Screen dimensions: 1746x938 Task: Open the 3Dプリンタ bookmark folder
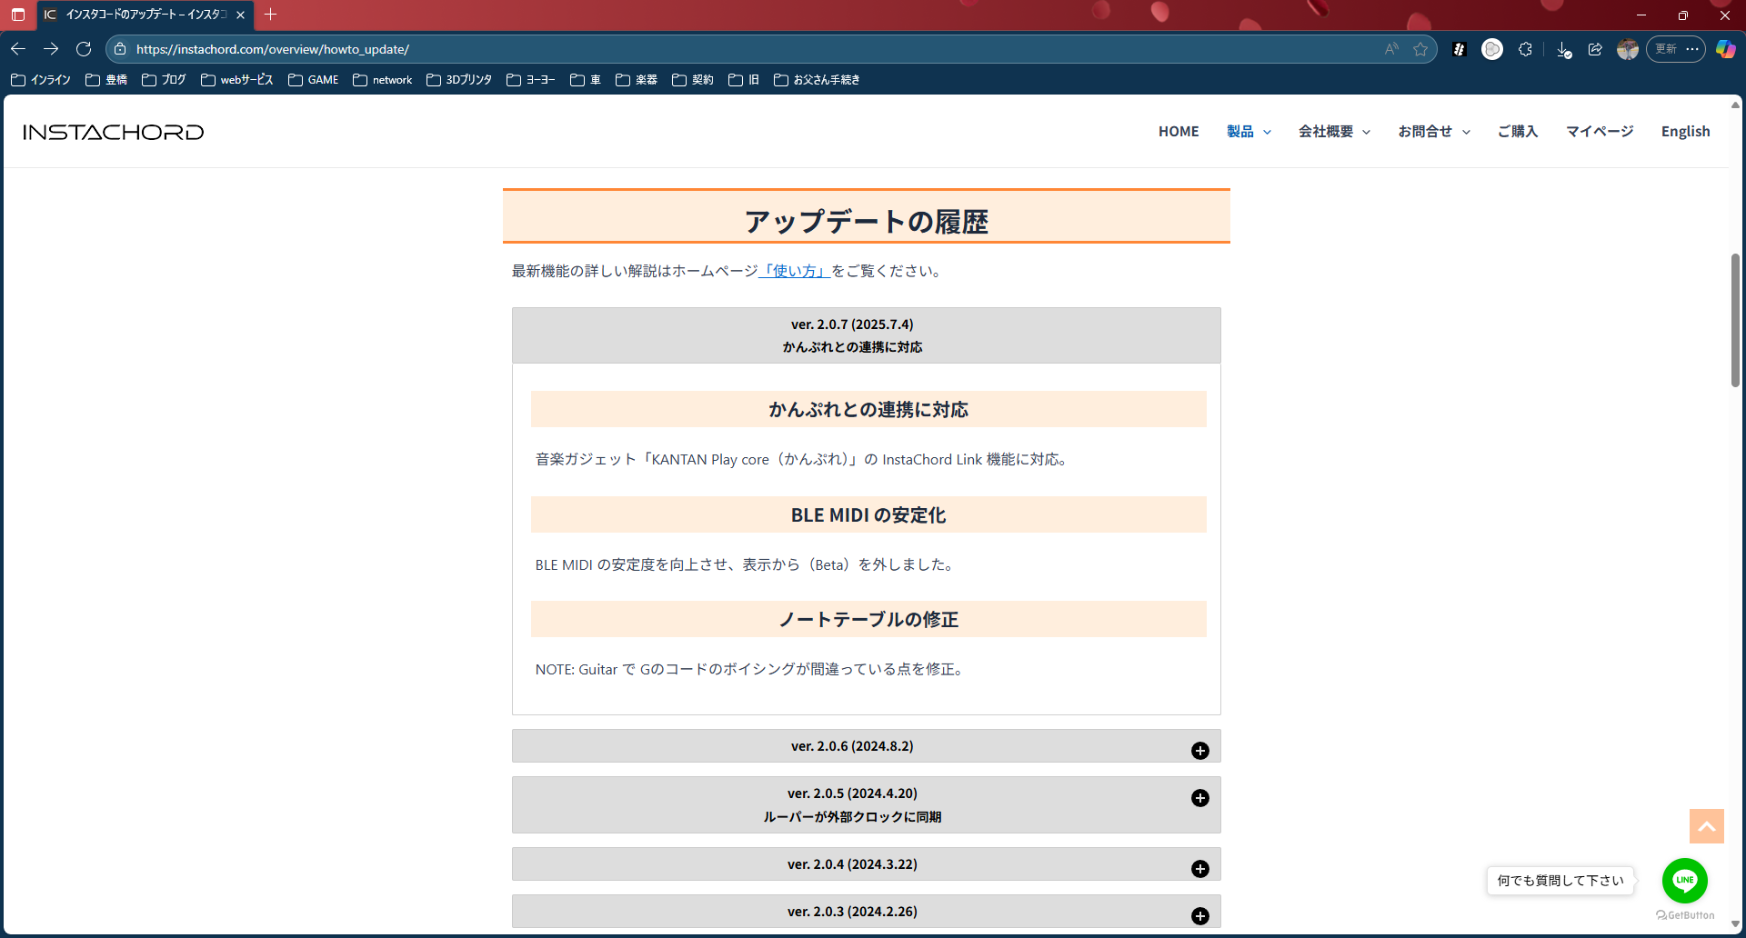[459, 80]
